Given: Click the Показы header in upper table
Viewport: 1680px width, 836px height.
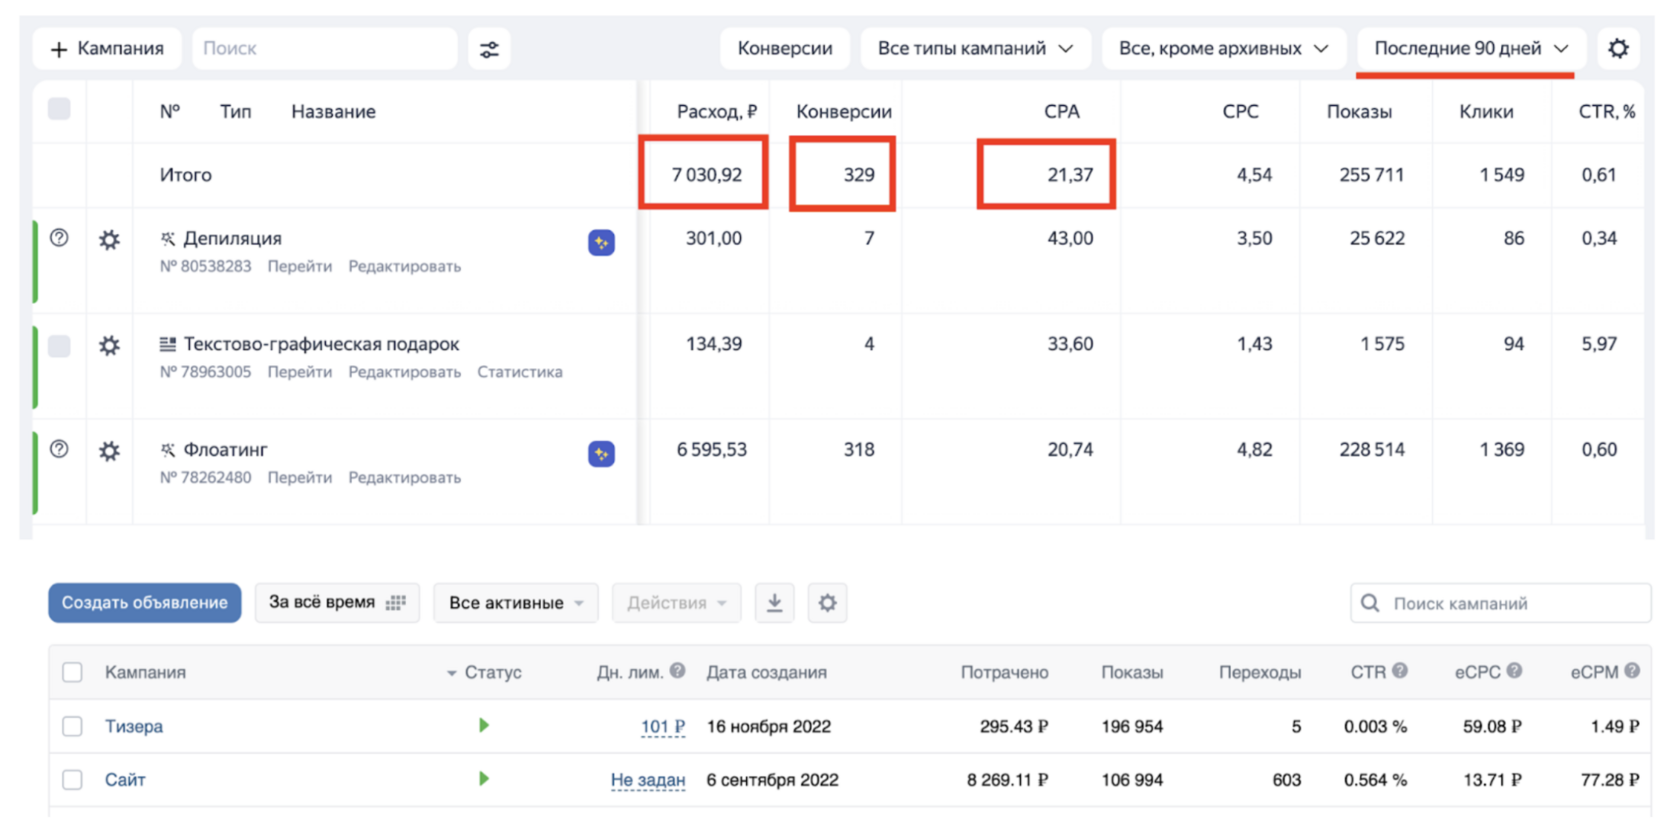Looking at the screenshot, I should click(x=1360, y=111).
